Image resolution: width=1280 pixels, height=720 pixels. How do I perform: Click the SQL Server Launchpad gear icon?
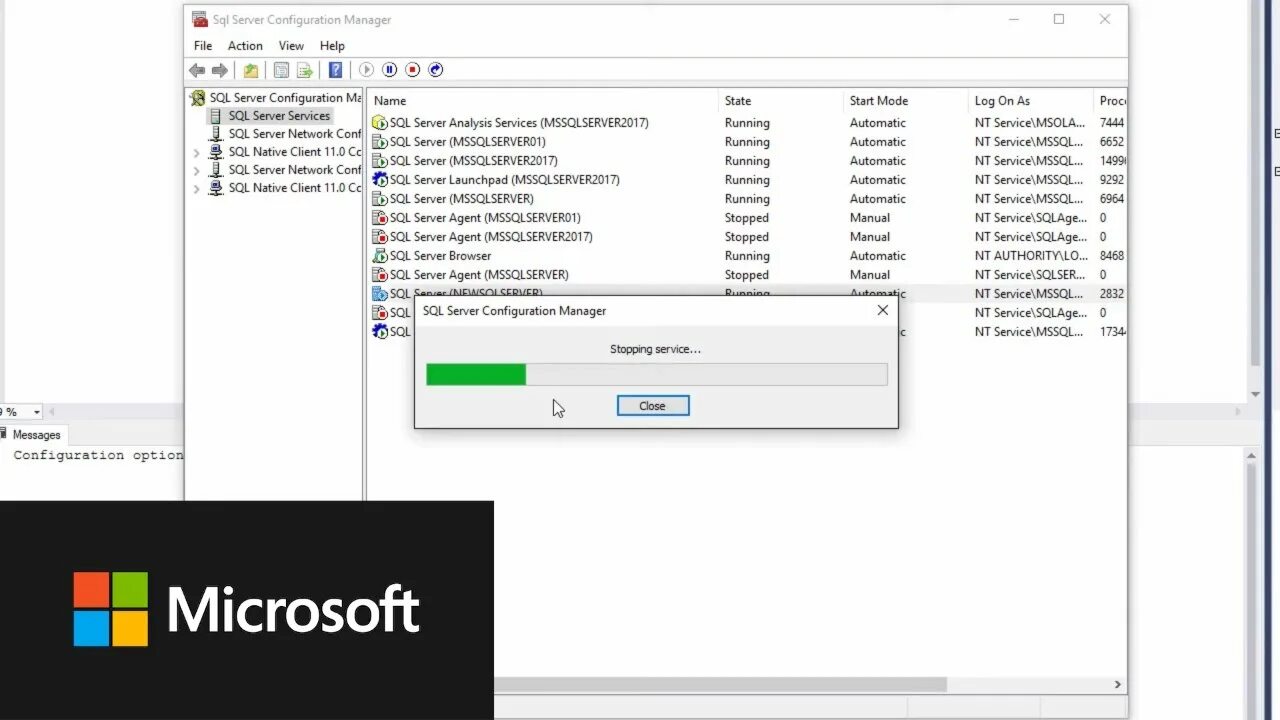[380, 180]
